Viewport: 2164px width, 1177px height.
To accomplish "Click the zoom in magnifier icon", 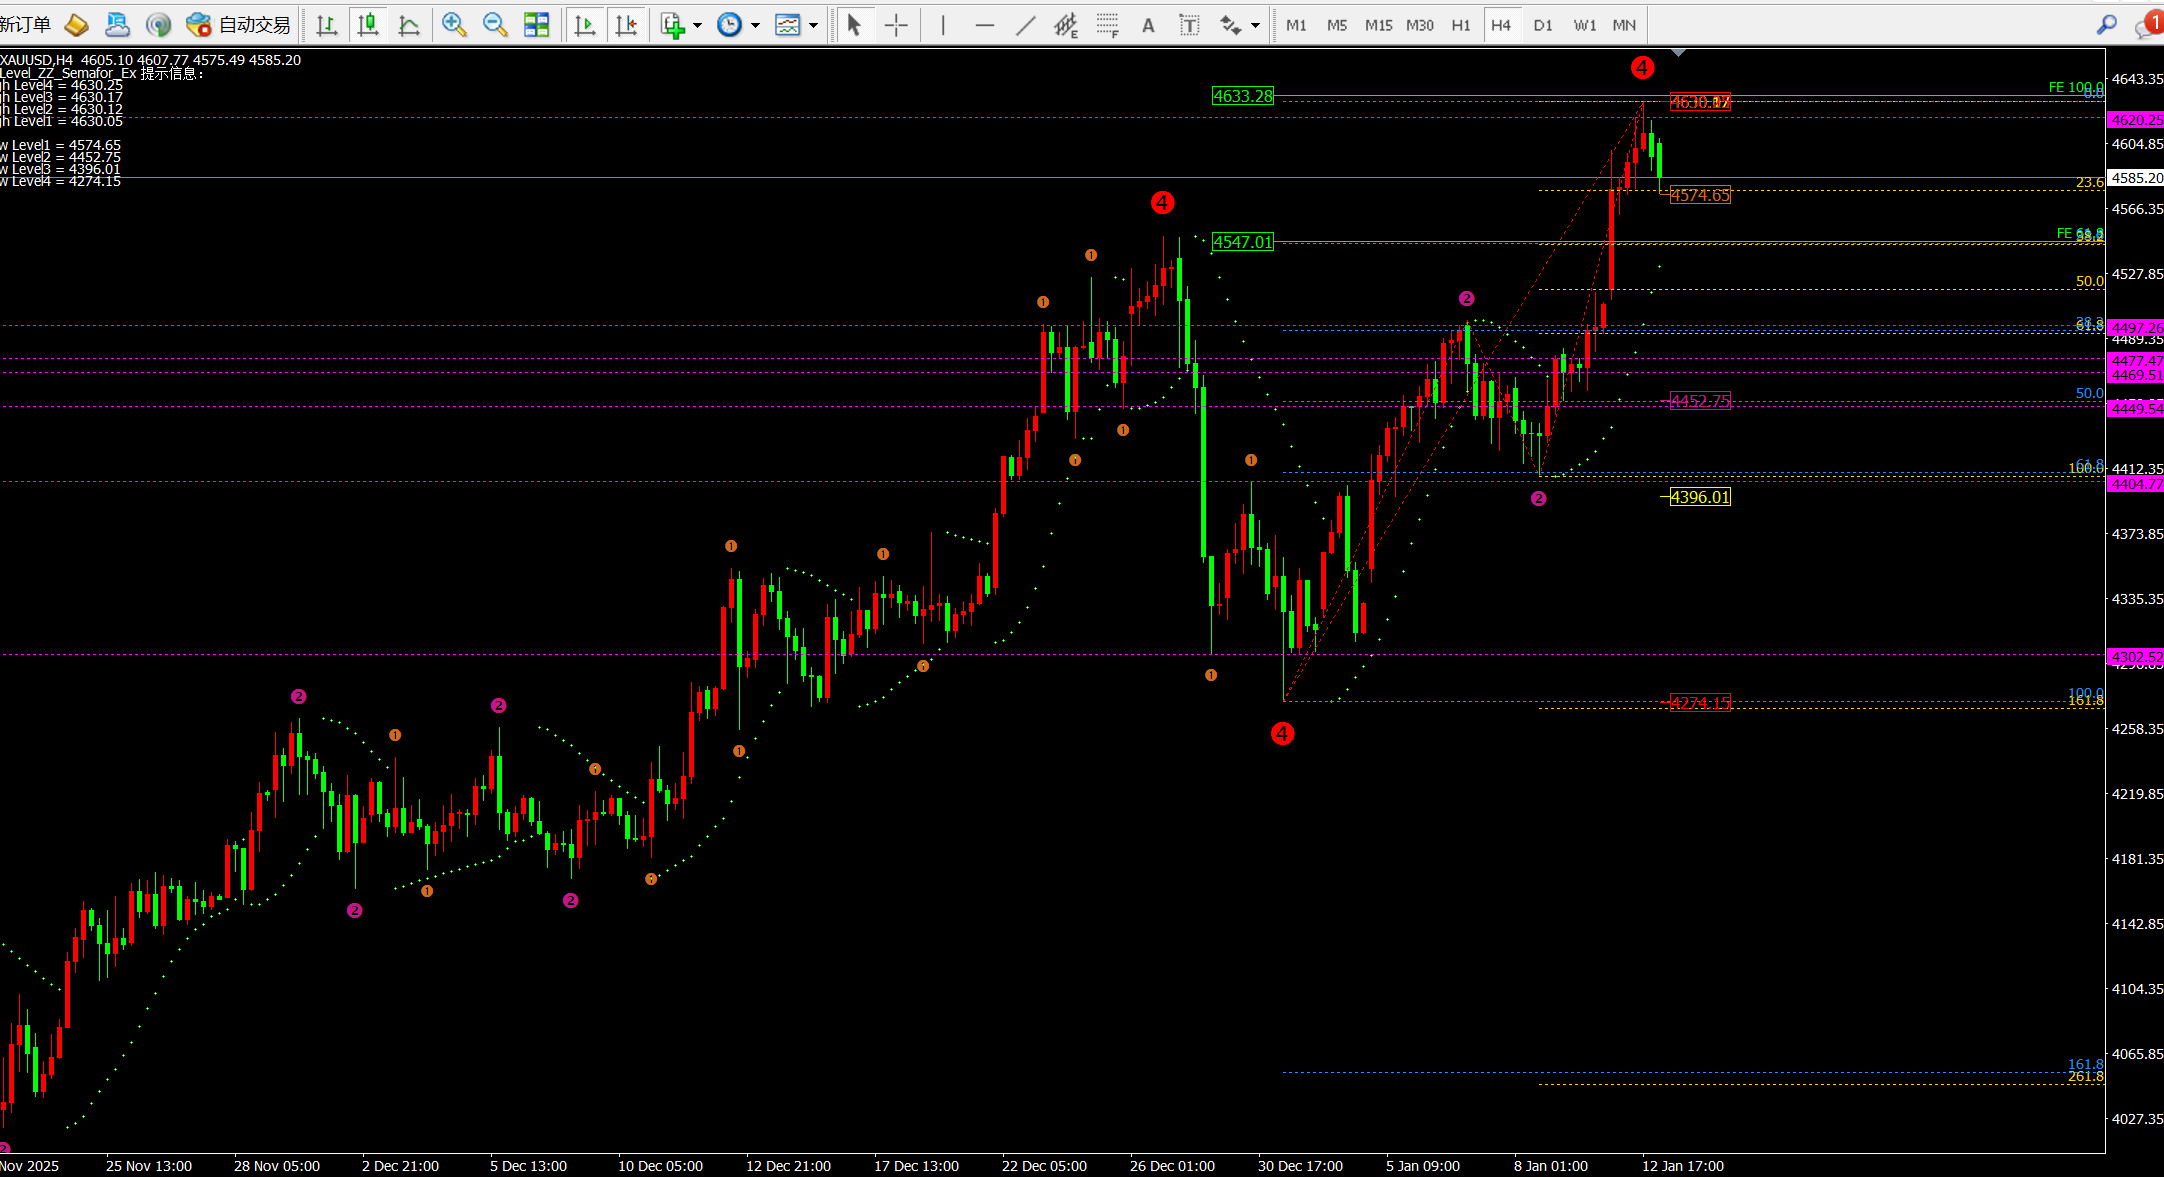I will pyautogui.click(x=454, y=25).
